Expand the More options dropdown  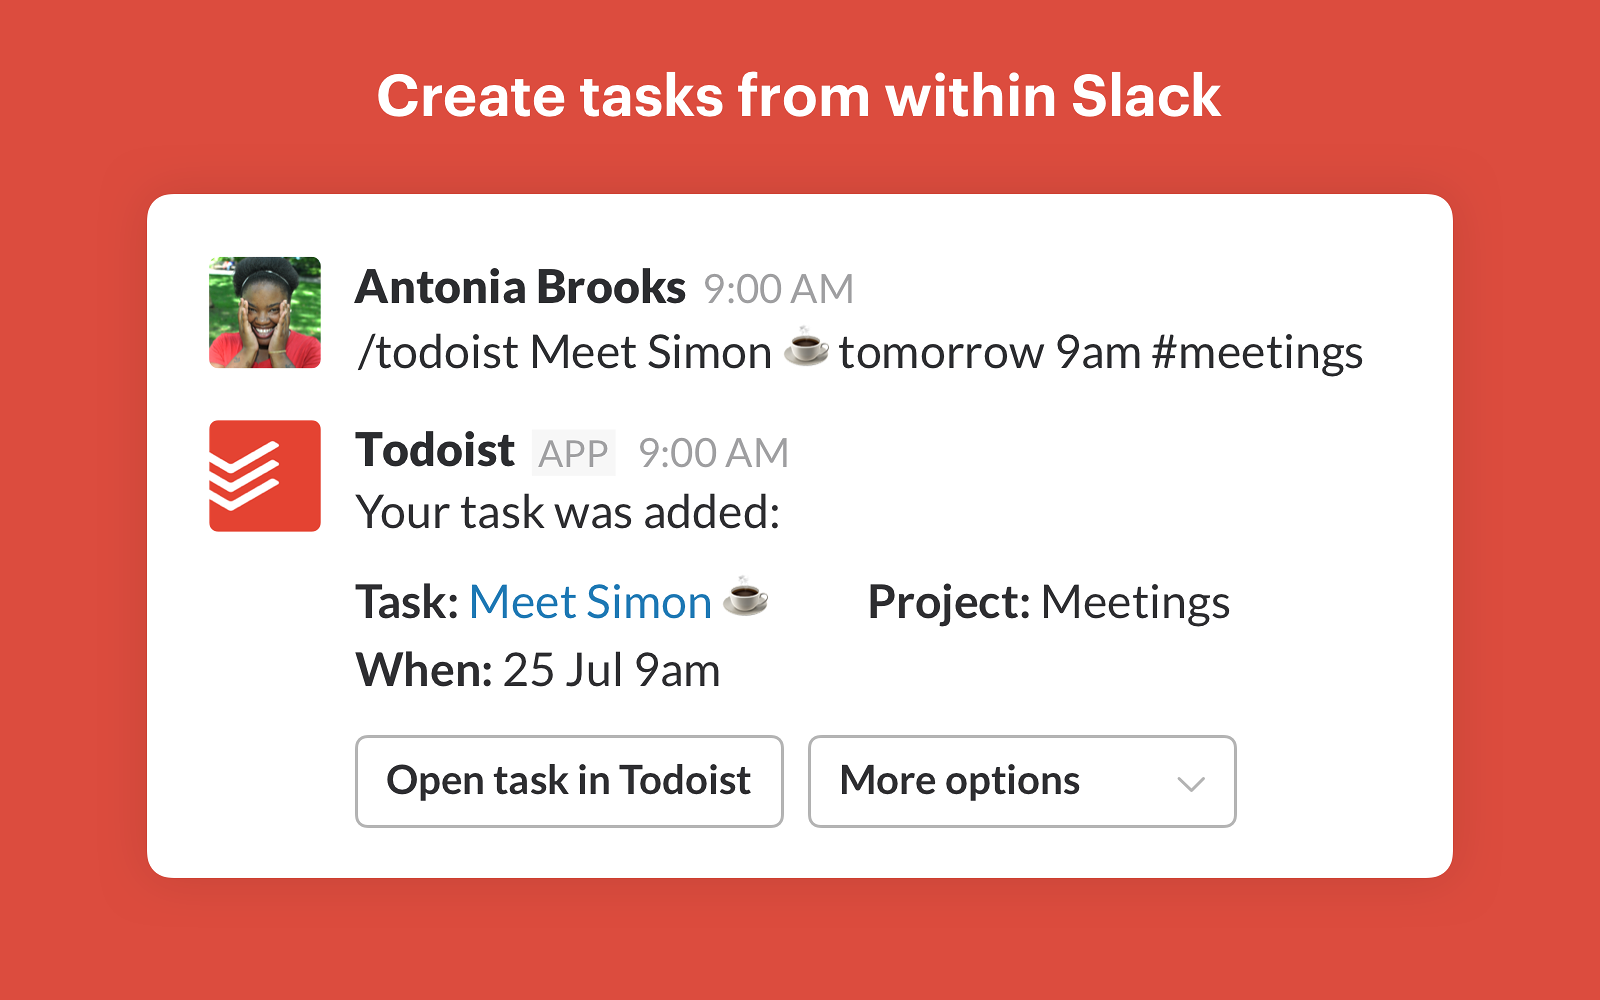(x=1021, y=782)
